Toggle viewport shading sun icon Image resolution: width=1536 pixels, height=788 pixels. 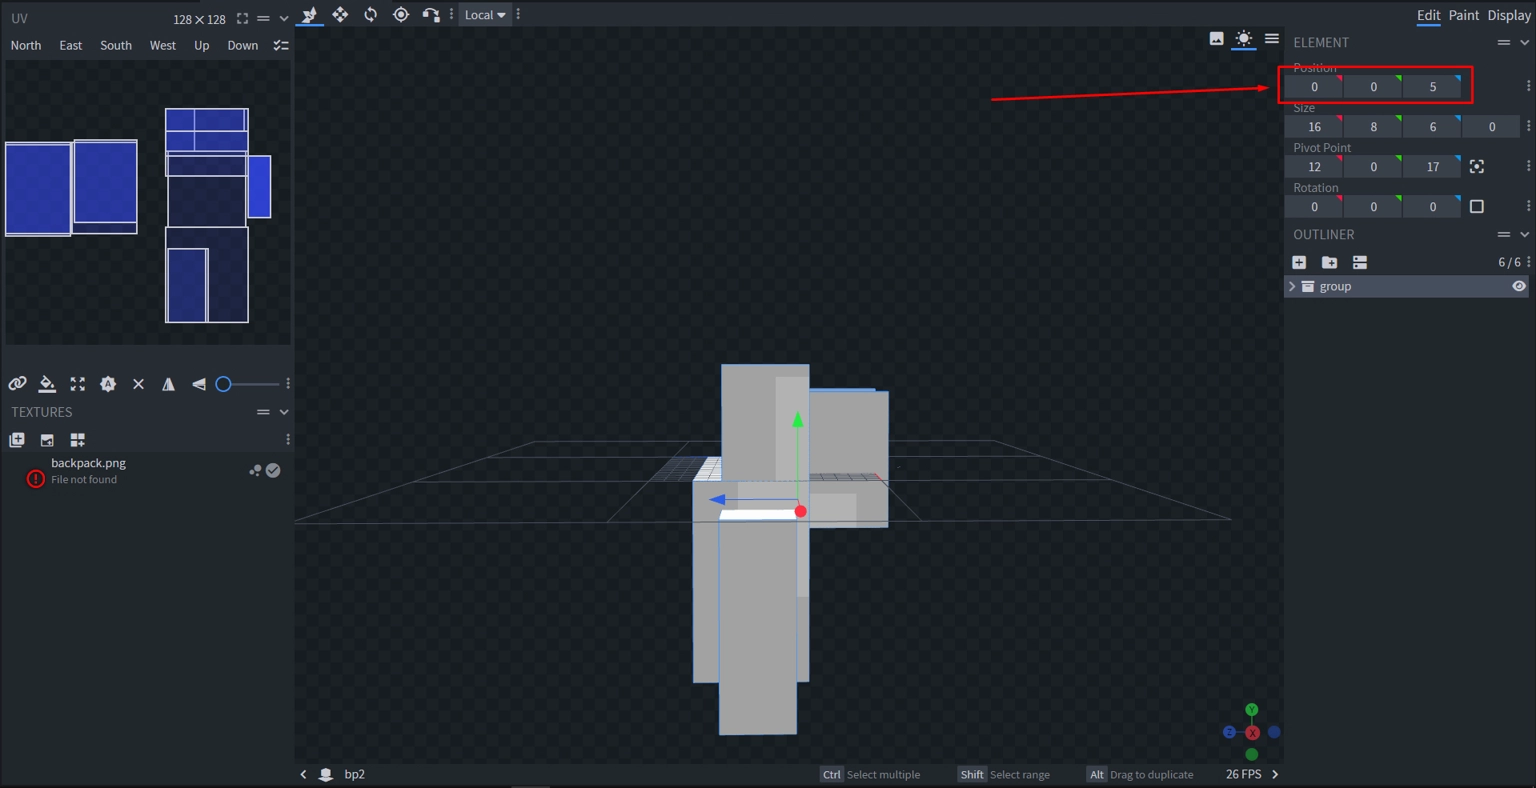click(x=1243, y=39)
